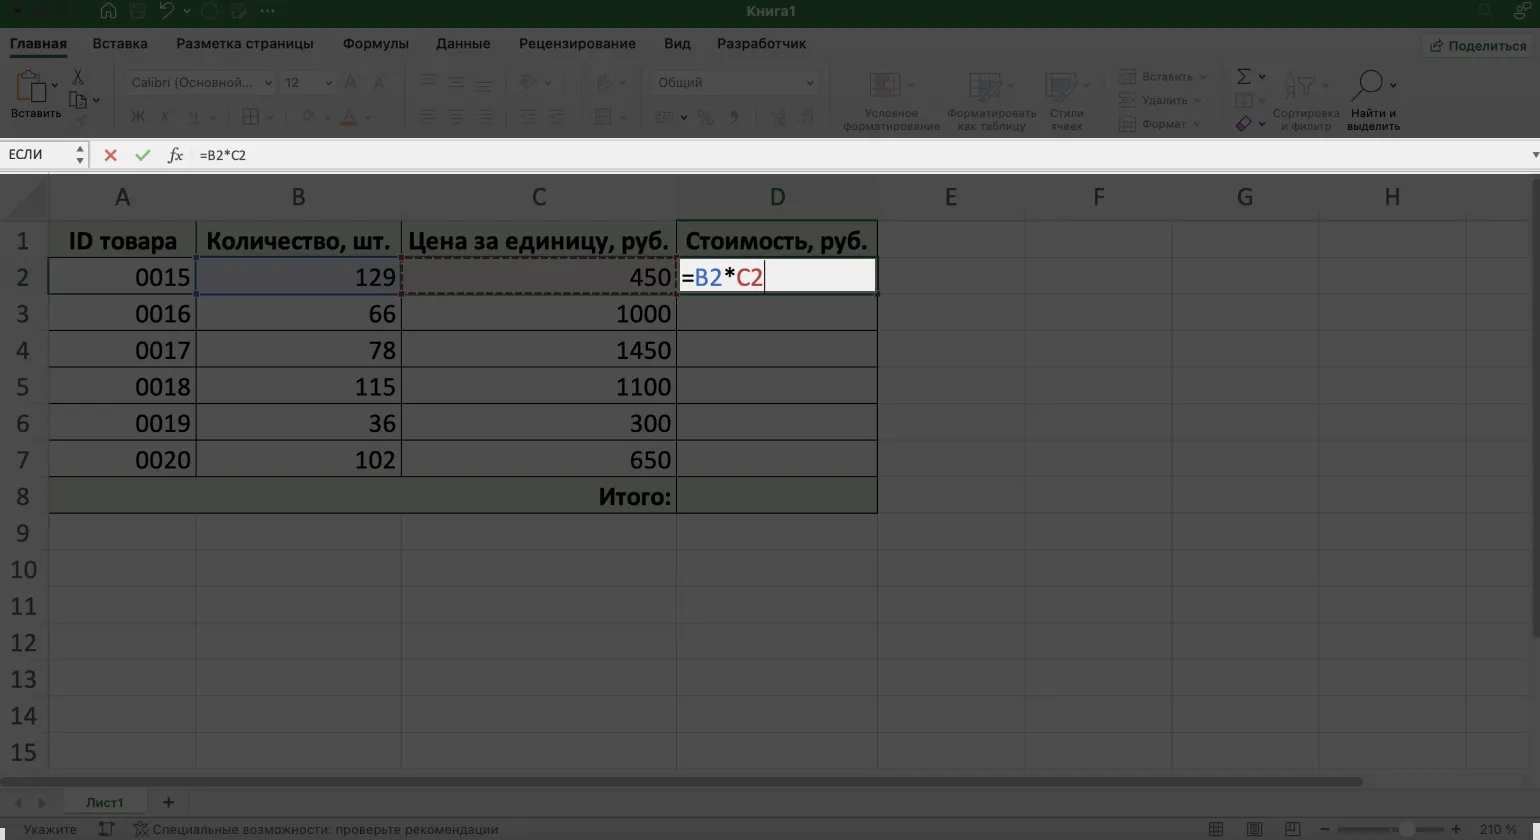The height and width of the screenshot is (840, 1540).
Task: Switch to Page Layout view in status bar
Action: click(x=1254, y=829)
